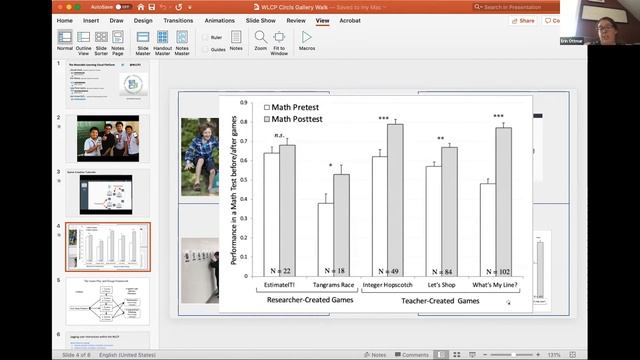The width and height of the screenshot is (640, 360).
Task: Open Notes Page view
Action: click(118, 42)
